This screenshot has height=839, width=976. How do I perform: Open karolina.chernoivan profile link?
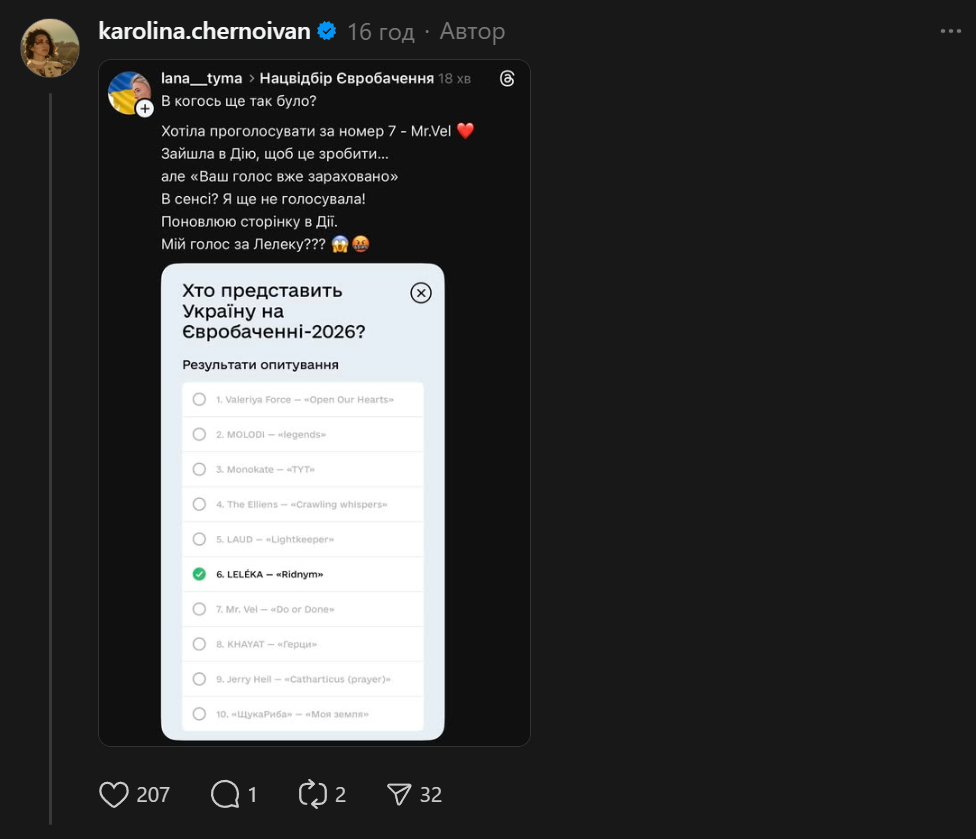click(204, 32)
